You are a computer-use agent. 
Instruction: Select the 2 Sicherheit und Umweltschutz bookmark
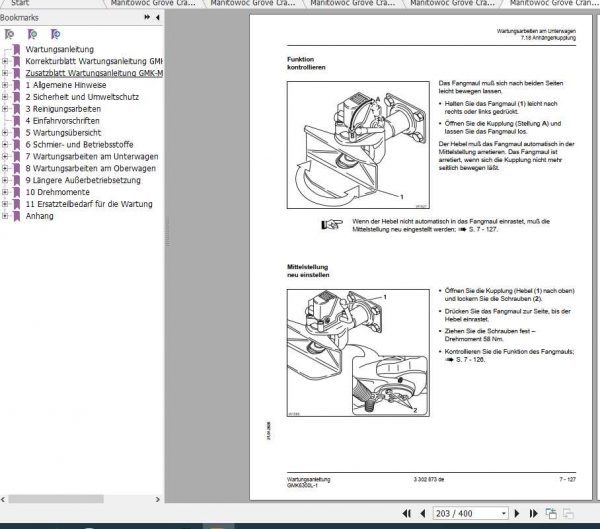[82, 97]
